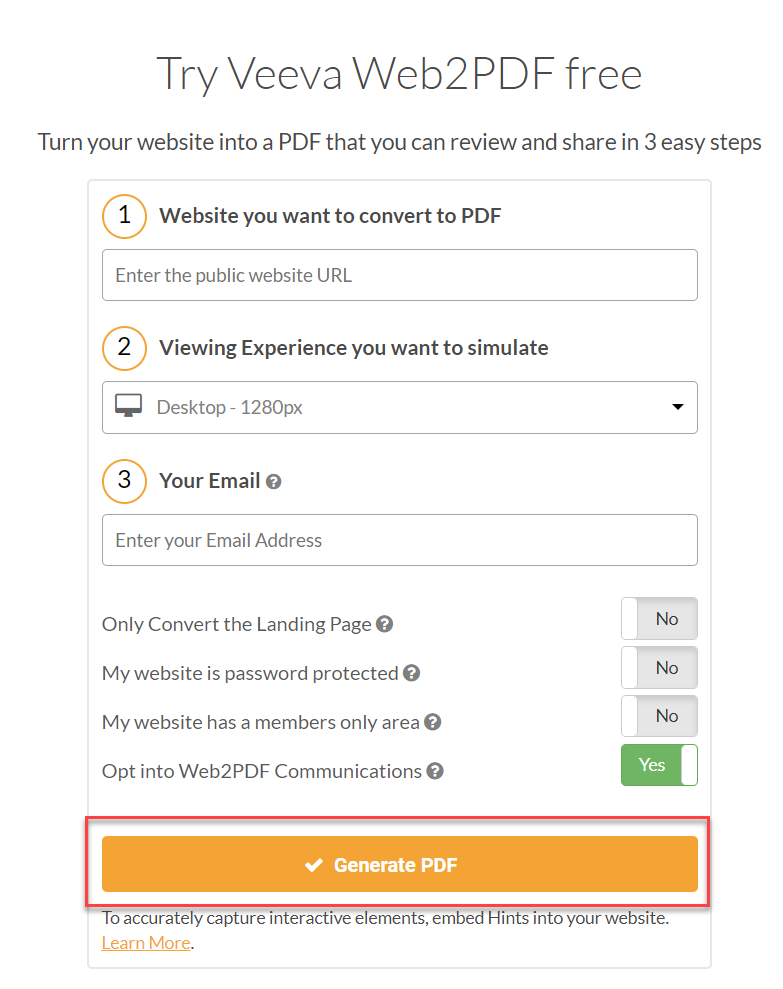This screenshot has height=989, width=783.
Task: Click the Email Address input field
Action: [399, 540]
